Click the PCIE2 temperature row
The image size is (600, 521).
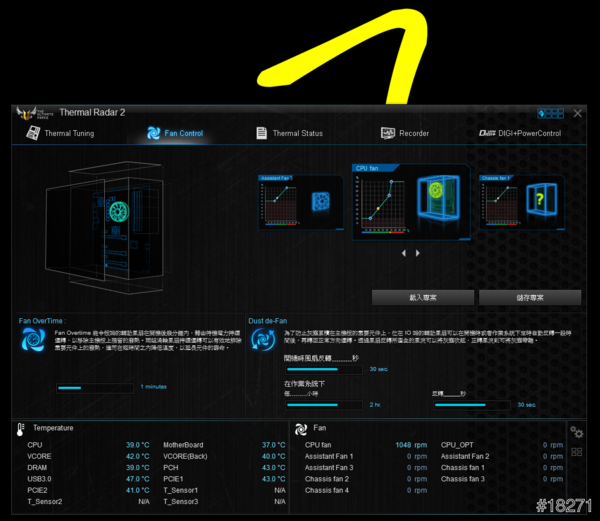pyautogui.click(x=88, y=490)
